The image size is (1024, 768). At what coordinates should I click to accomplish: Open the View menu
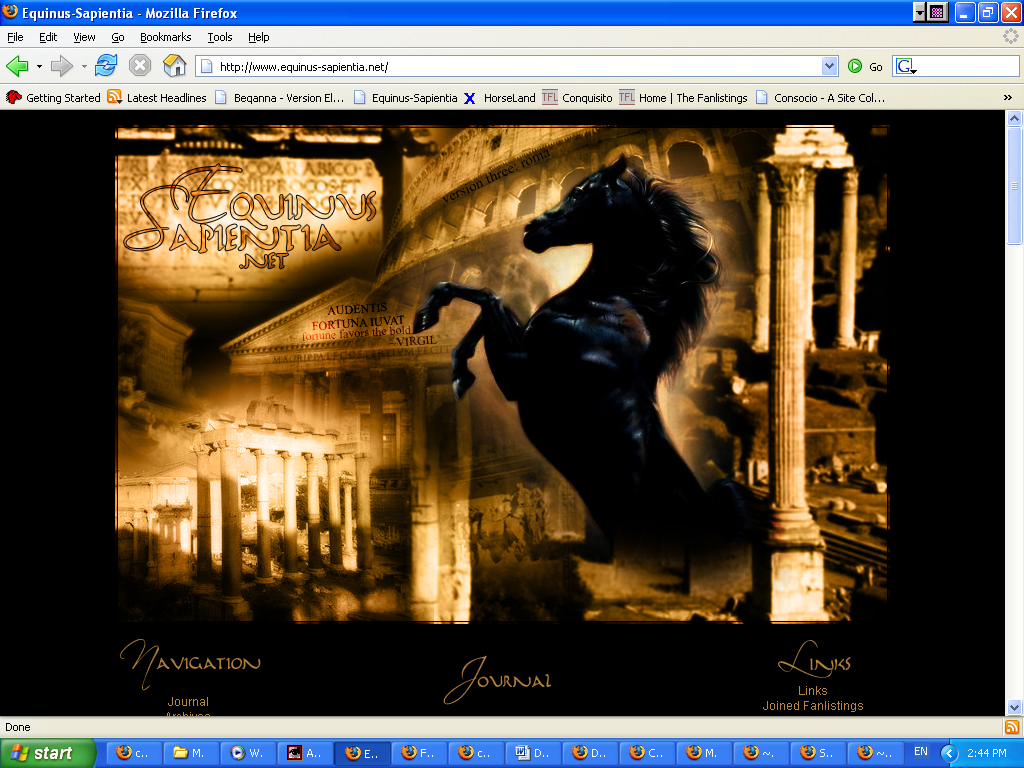pos(84,37)
